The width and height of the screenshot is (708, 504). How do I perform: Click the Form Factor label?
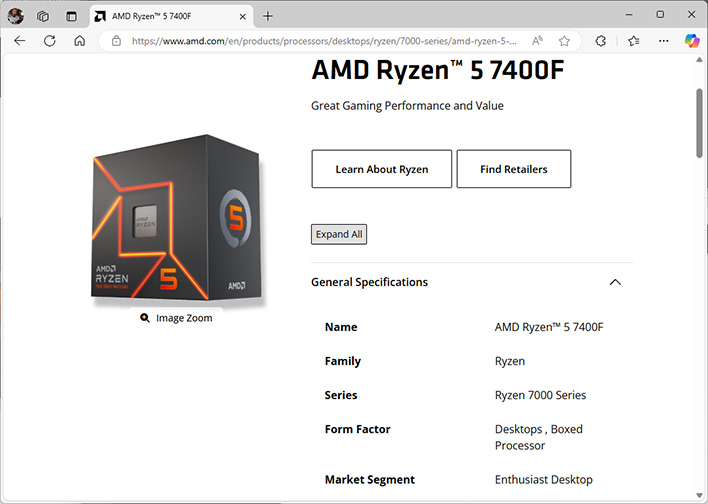coord(358,429)
